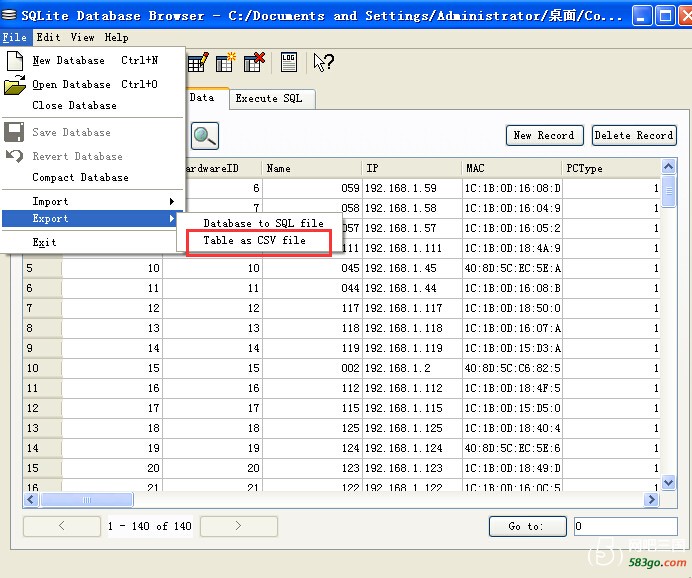The width and height of the screenshot is (692, 578).
Task: Select cell with IP 192.168.1.45
Action: [x=412, y=268]
